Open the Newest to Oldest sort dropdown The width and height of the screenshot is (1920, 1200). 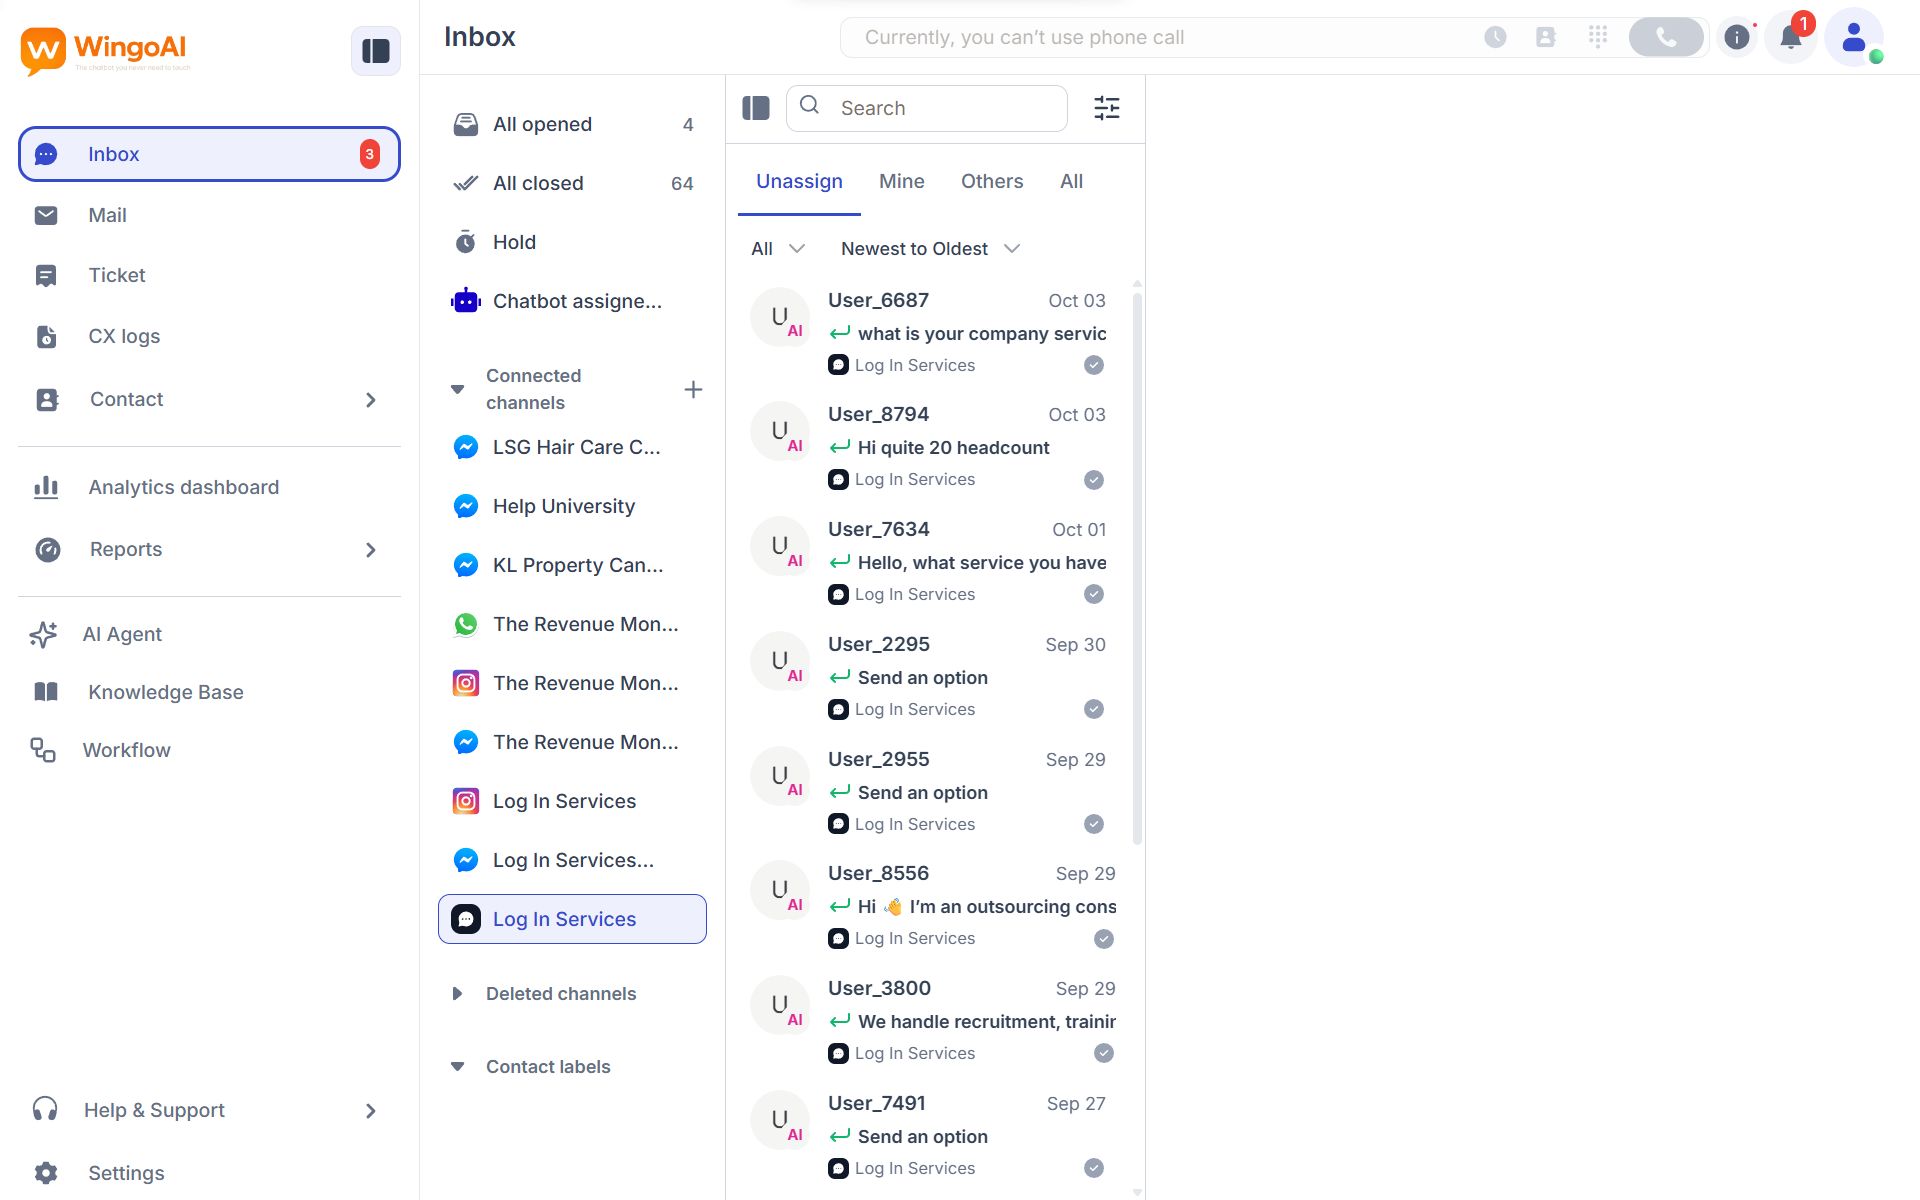[x=930, y=248]
